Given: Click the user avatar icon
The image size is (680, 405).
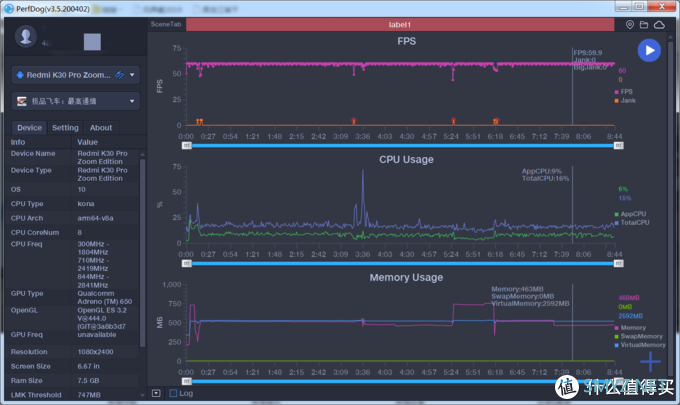Looking at the screenshot, I should click(x=26, y=36).
